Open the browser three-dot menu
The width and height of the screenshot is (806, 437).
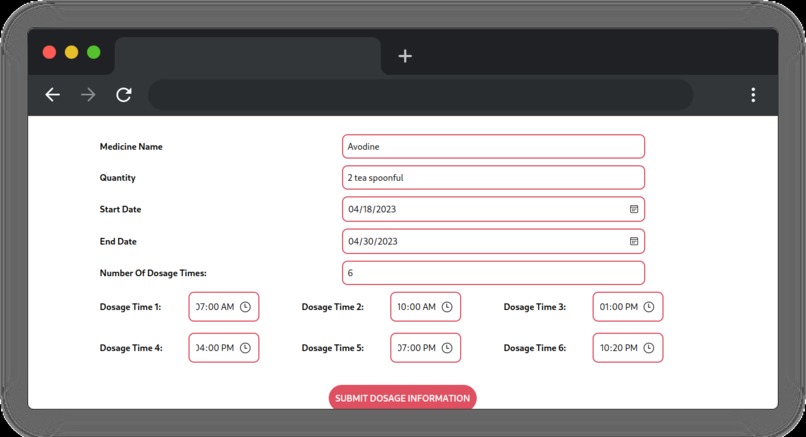[753, 95]
